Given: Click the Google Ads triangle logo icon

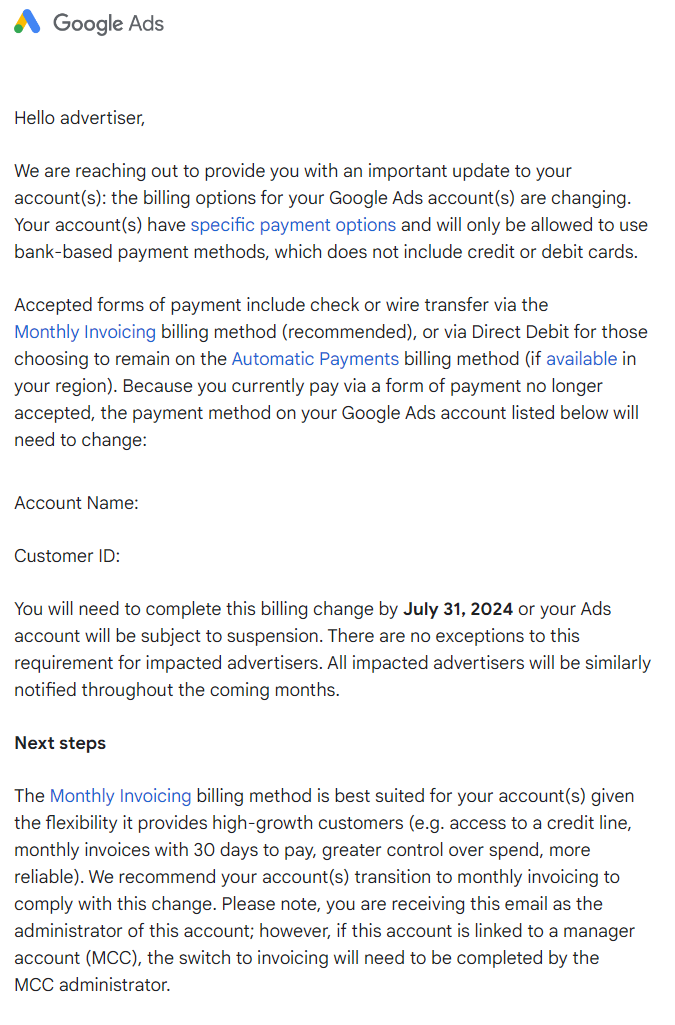Looking at the screenshot, I should click(x=27, y=22).
